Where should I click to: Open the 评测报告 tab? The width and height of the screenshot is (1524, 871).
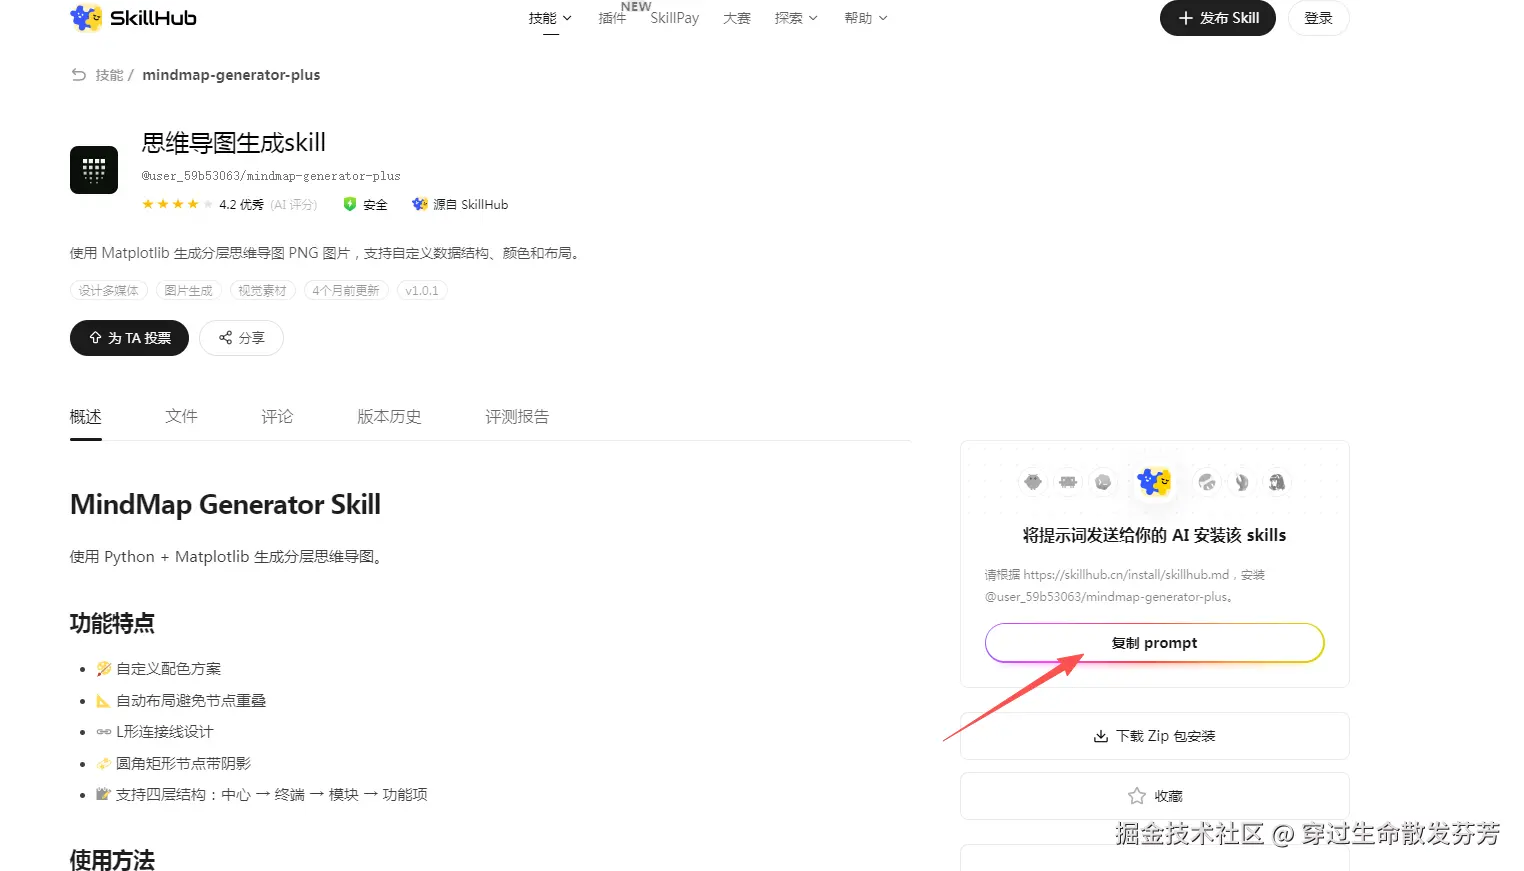click(518, 417)
